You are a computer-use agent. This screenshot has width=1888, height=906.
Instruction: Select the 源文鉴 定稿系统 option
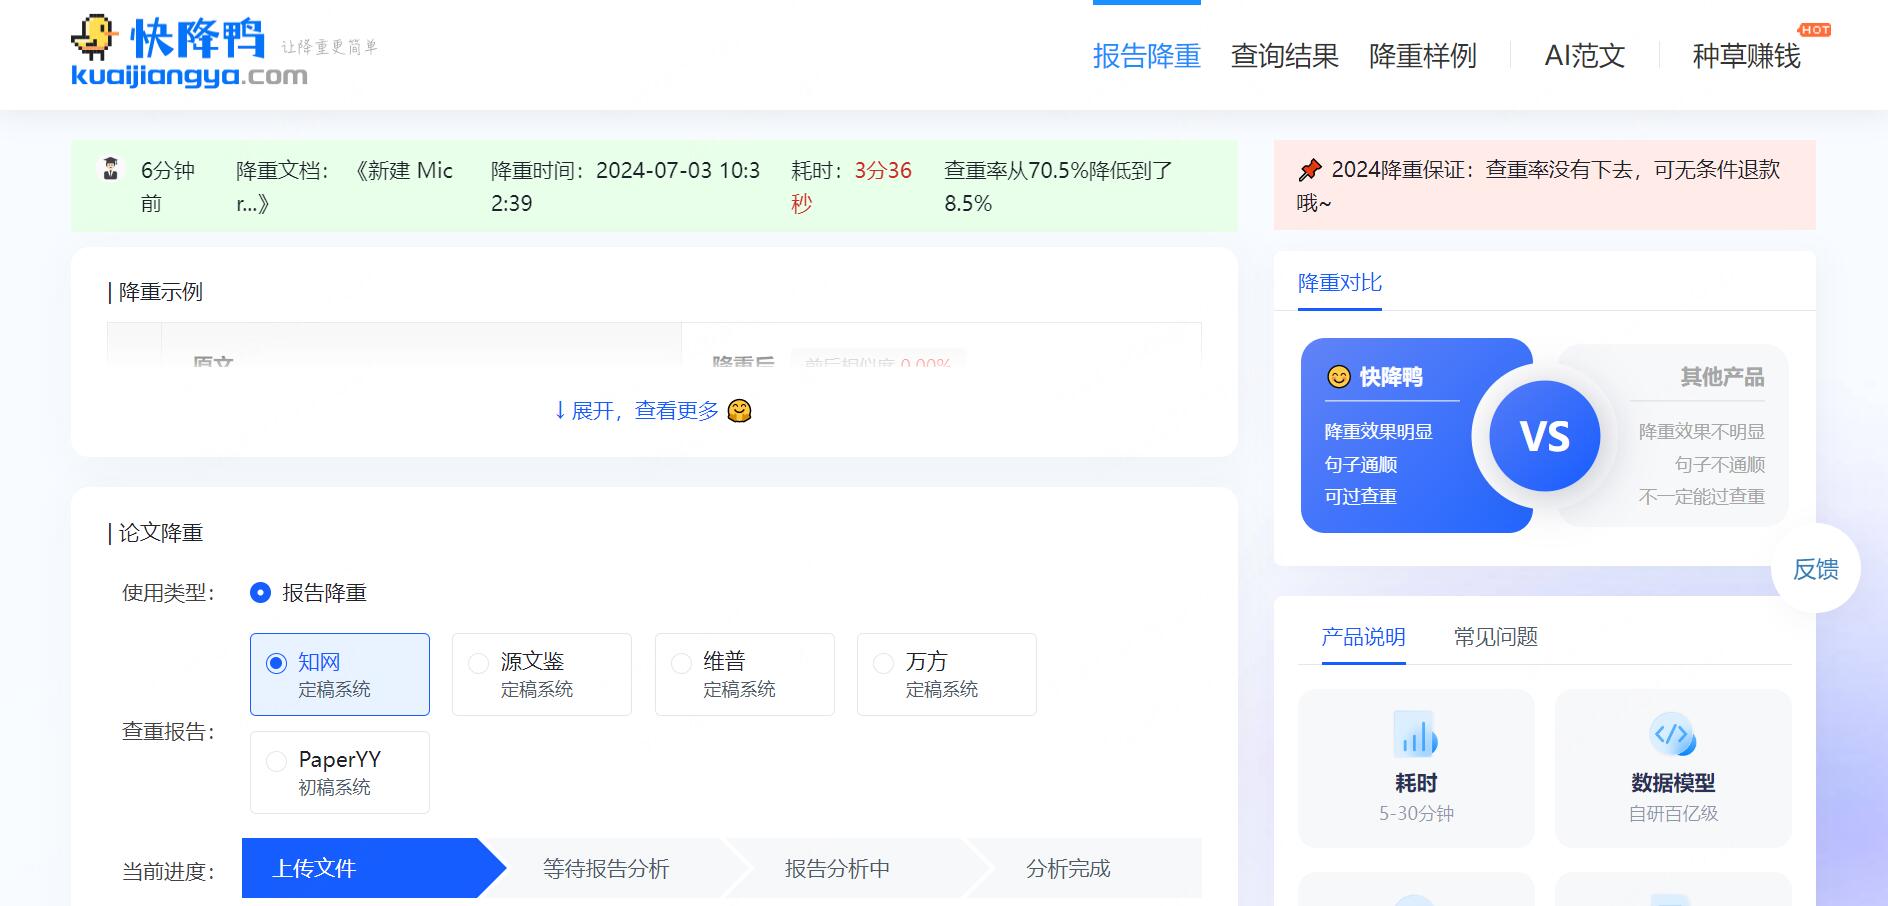[542, 674]
